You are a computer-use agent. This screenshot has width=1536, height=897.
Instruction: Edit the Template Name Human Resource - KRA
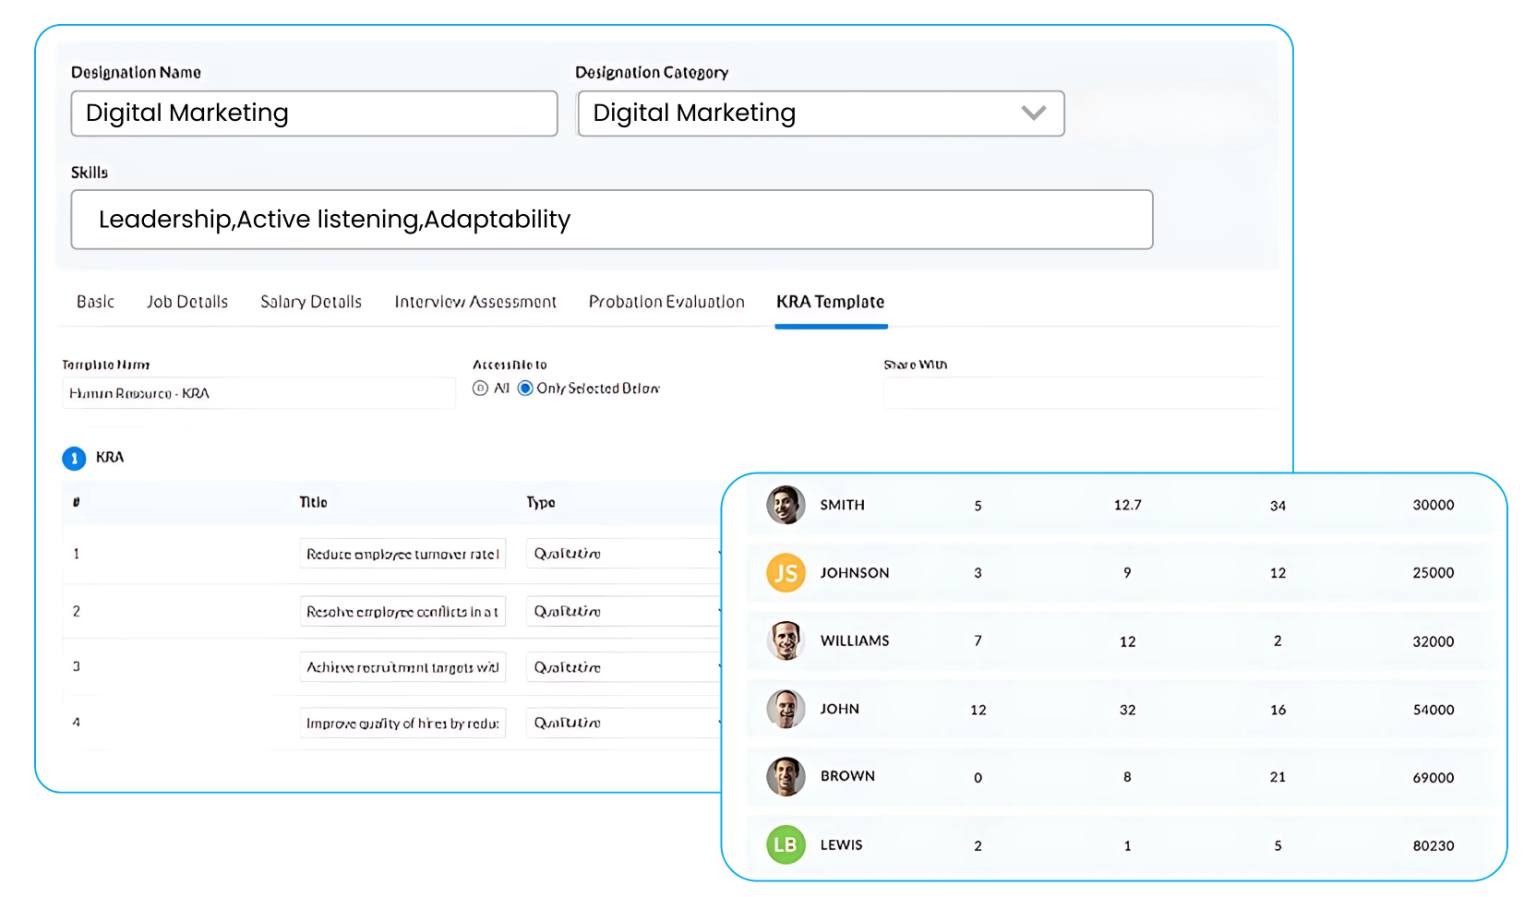pos(259,393)
